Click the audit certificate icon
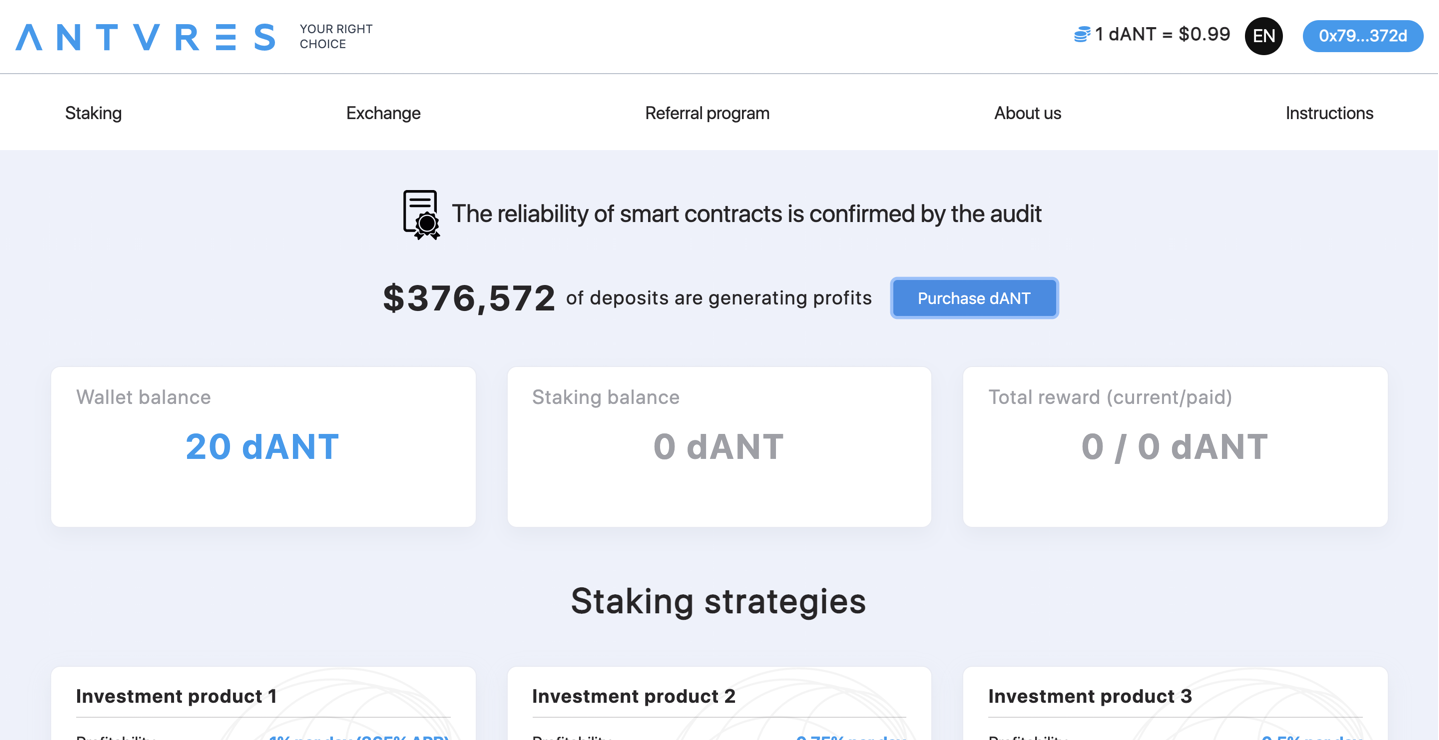The width and height of the screenshot is (1439, 740). click(x=421, y=214)
